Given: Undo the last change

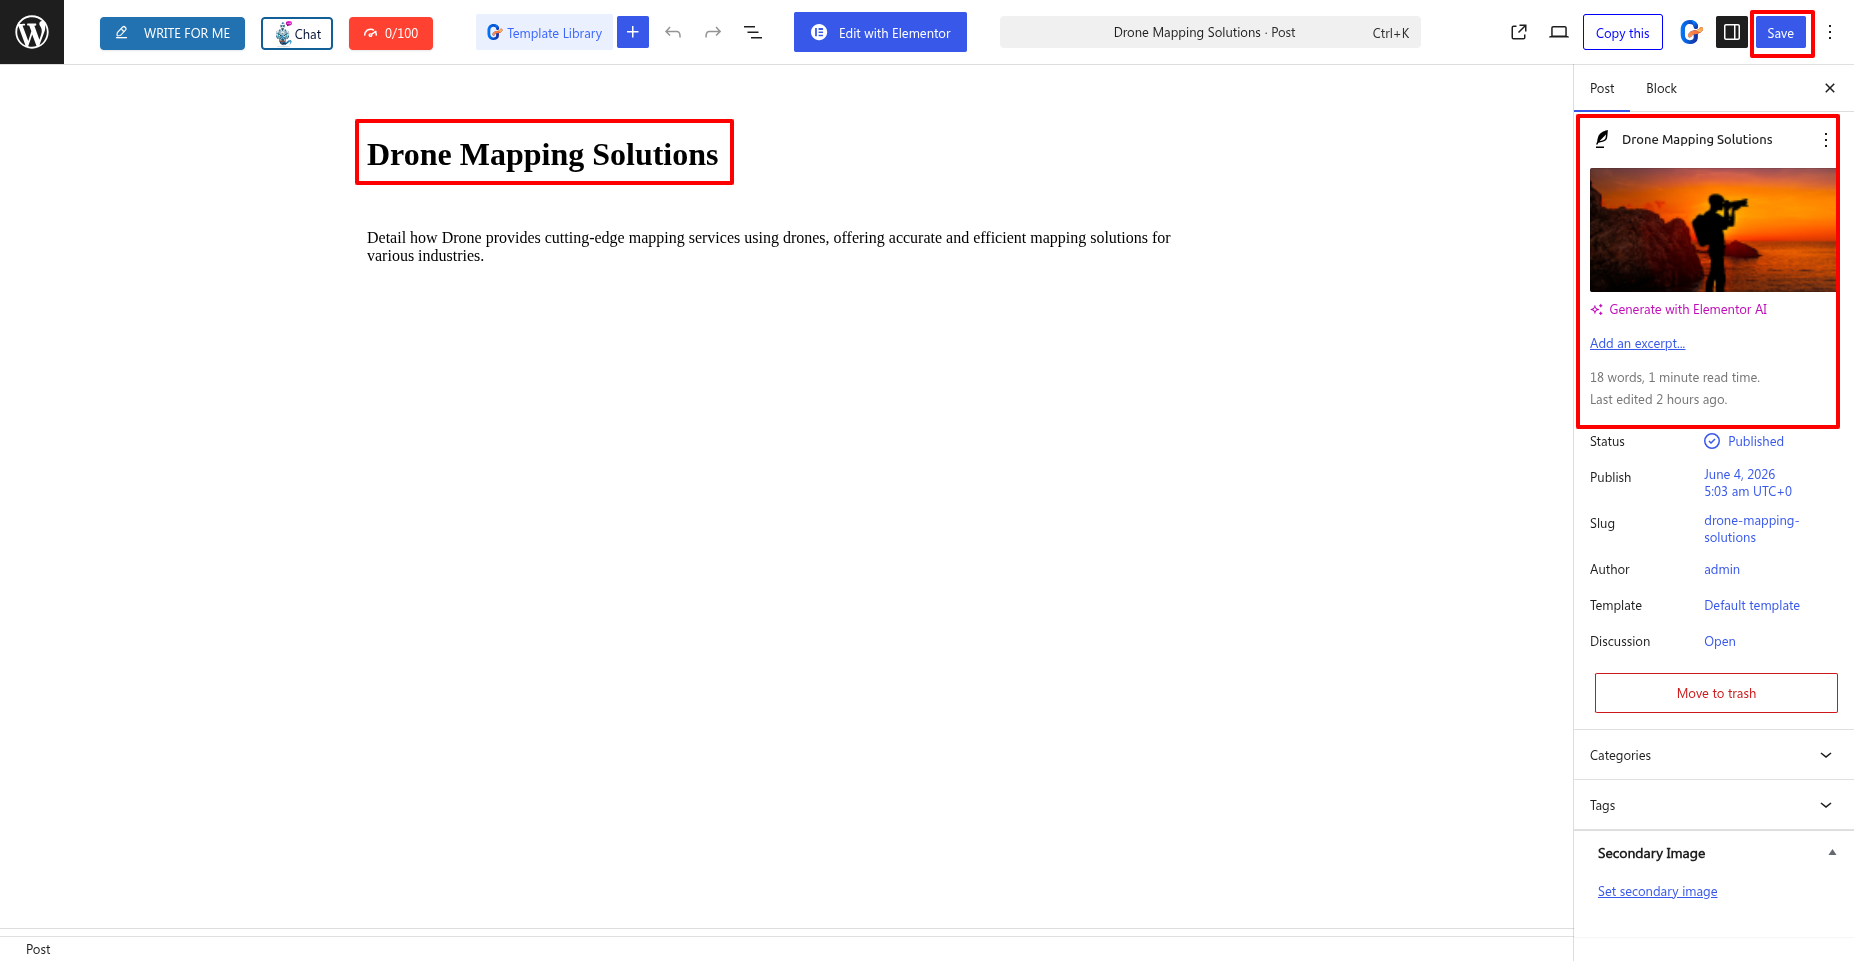Looking at the screenshot, I should click(673, 33).
